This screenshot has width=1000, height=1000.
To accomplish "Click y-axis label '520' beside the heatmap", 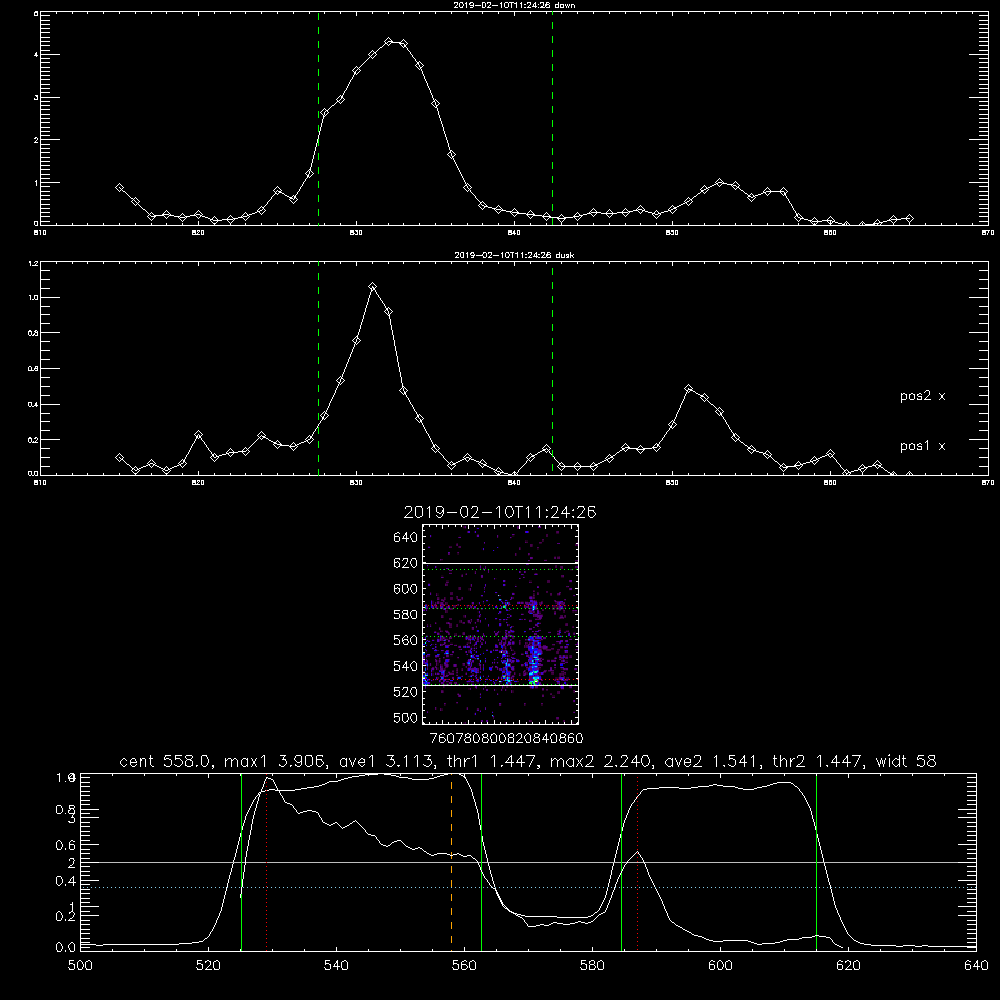I will (x=406, y=692).
